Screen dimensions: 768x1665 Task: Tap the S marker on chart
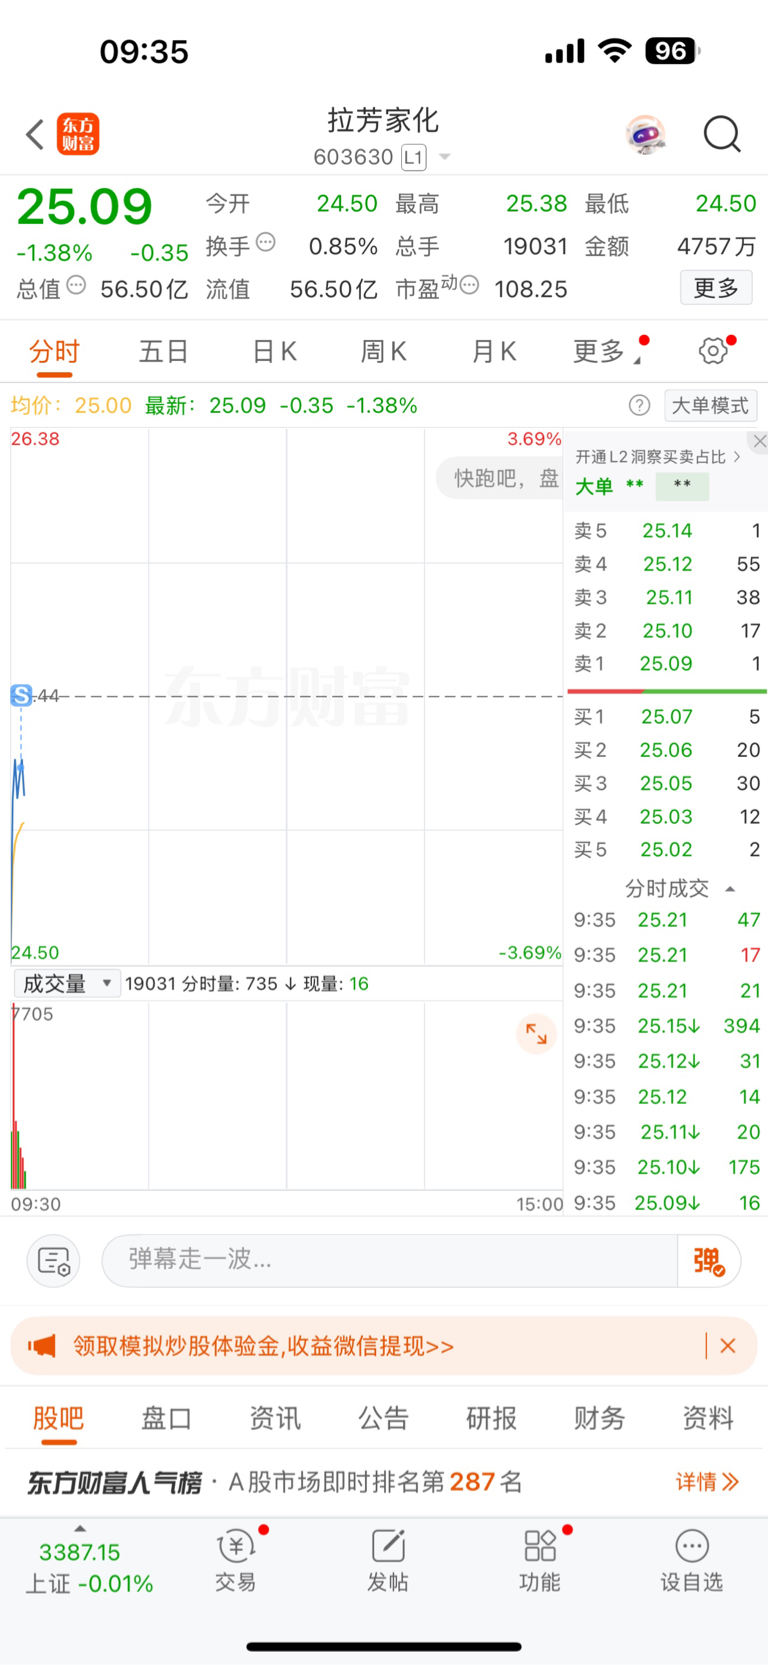[21, 695]
